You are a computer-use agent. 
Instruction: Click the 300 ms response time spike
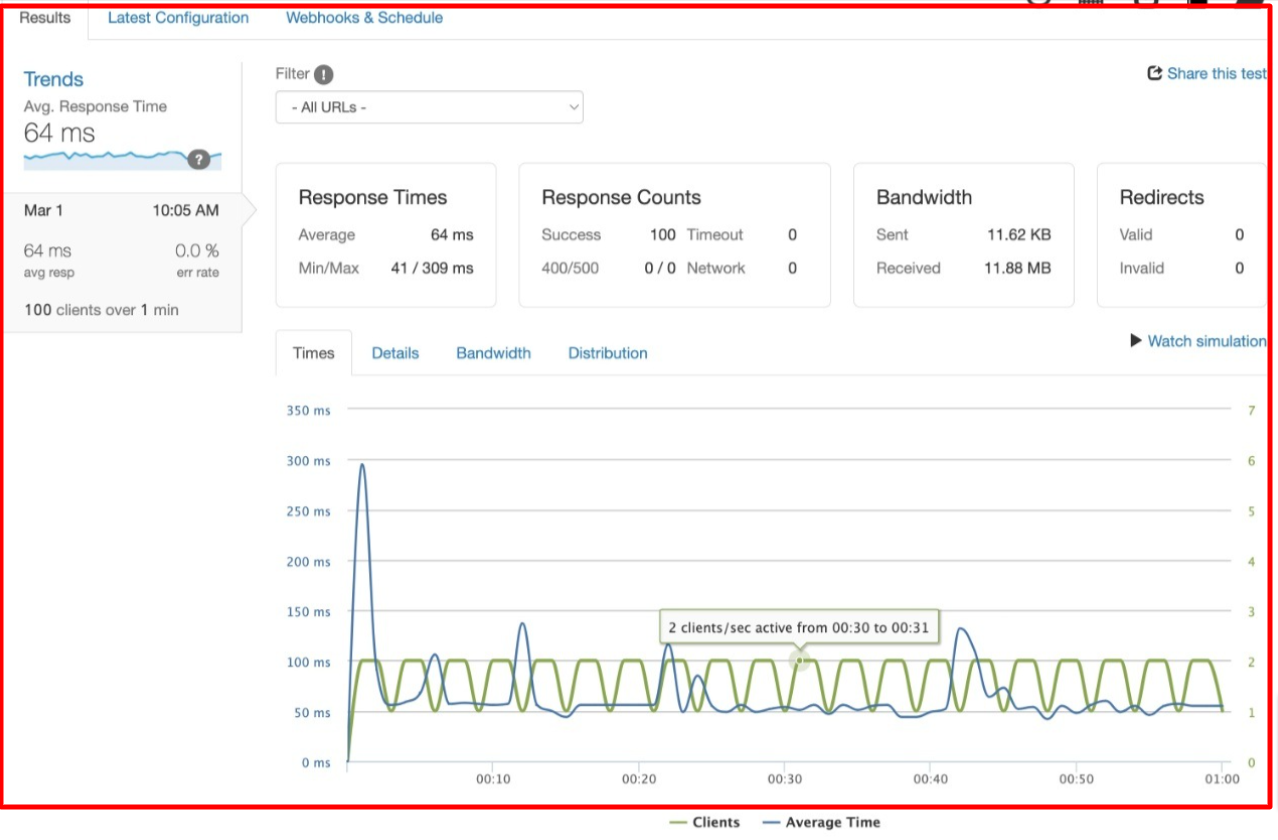coord(361,465)
